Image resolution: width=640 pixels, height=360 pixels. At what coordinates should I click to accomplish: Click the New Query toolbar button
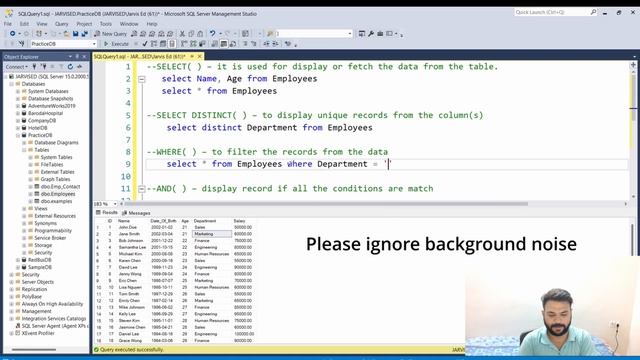tap(110, 34)
